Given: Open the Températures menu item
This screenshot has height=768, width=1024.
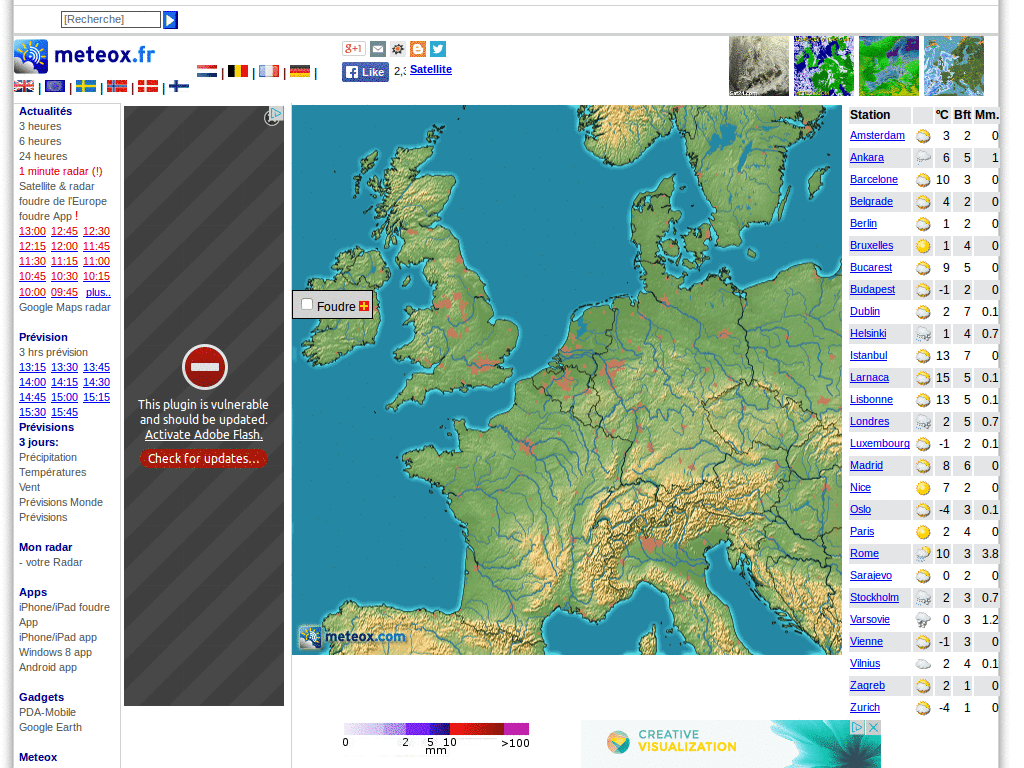Looking at the screenshot, I should click(52, 472).
